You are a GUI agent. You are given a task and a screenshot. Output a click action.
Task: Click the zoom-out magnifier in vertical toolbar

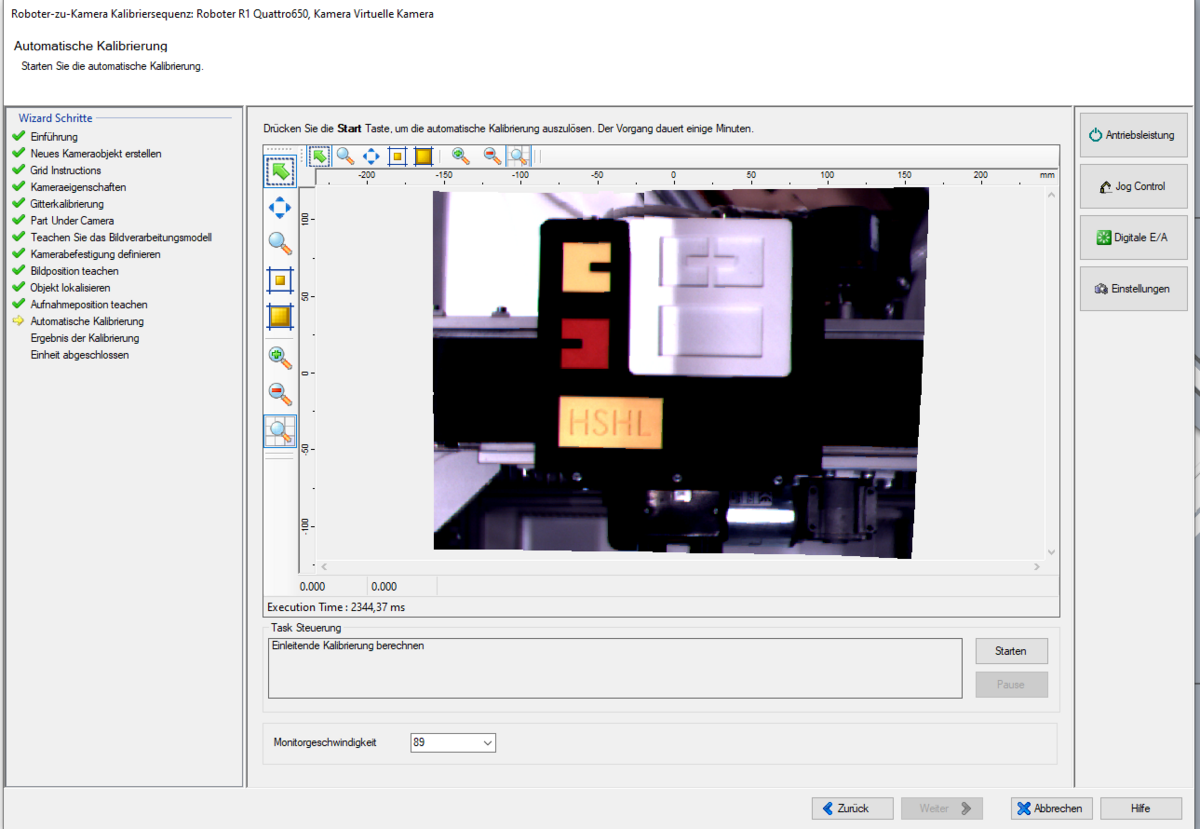(280, 393)
